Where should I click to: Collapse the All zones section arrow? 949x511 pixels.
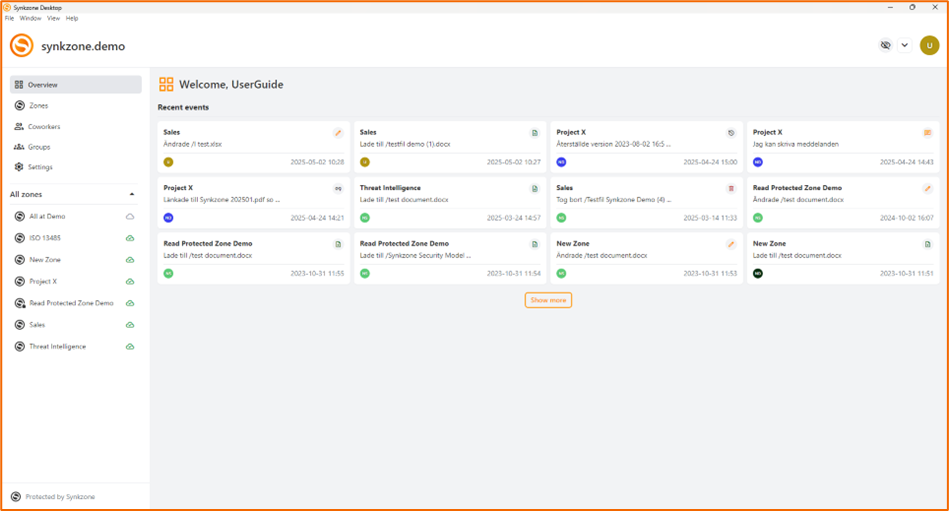point(132,194)
